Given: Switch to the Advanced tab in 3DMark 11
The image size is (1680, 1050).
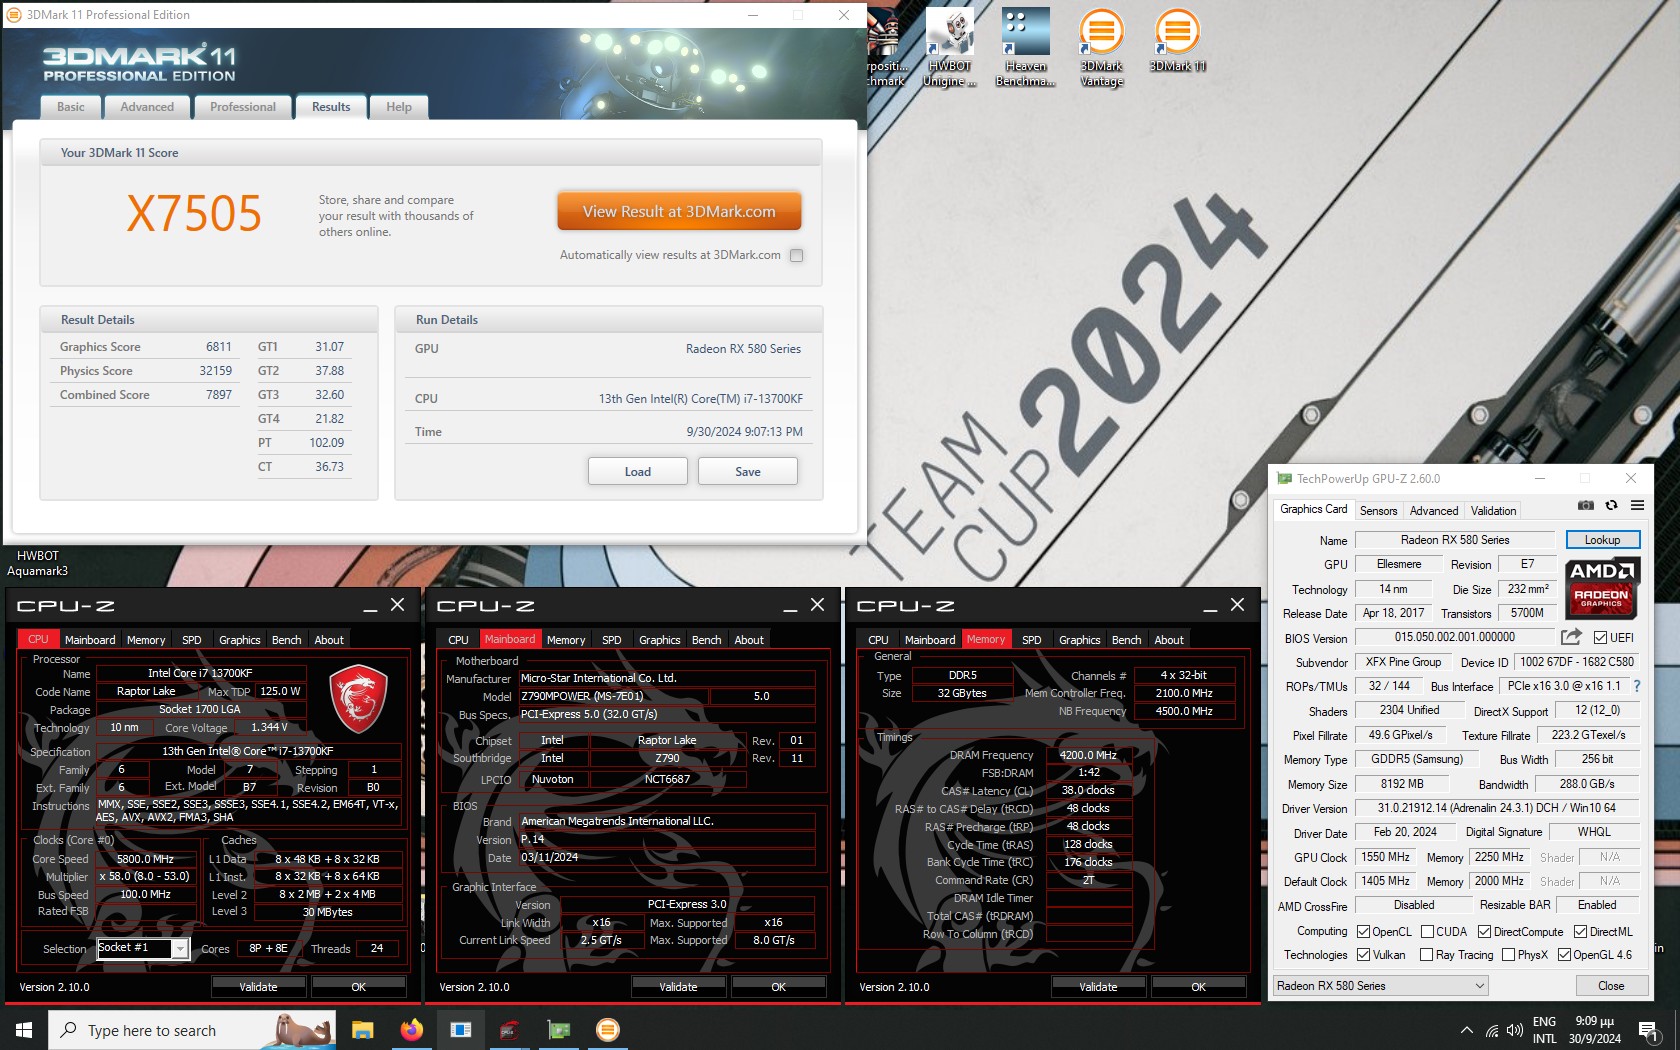Looking at the screenshot, I should coord(147,107).
